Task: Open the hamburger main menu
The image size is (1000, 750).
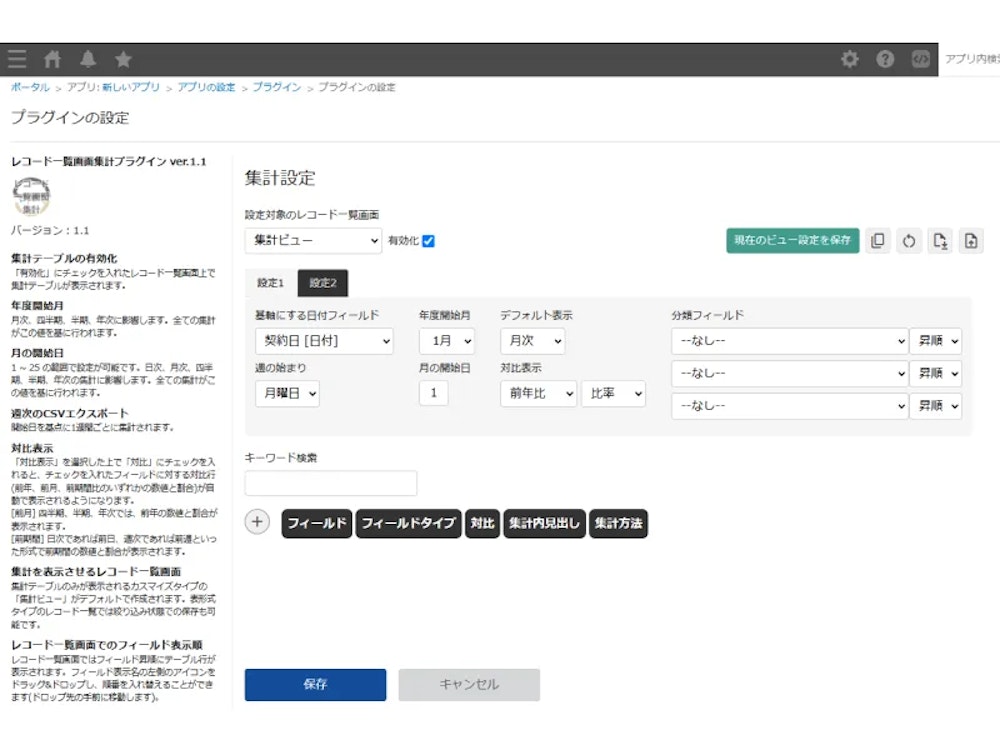Action: tap(17, 59)
